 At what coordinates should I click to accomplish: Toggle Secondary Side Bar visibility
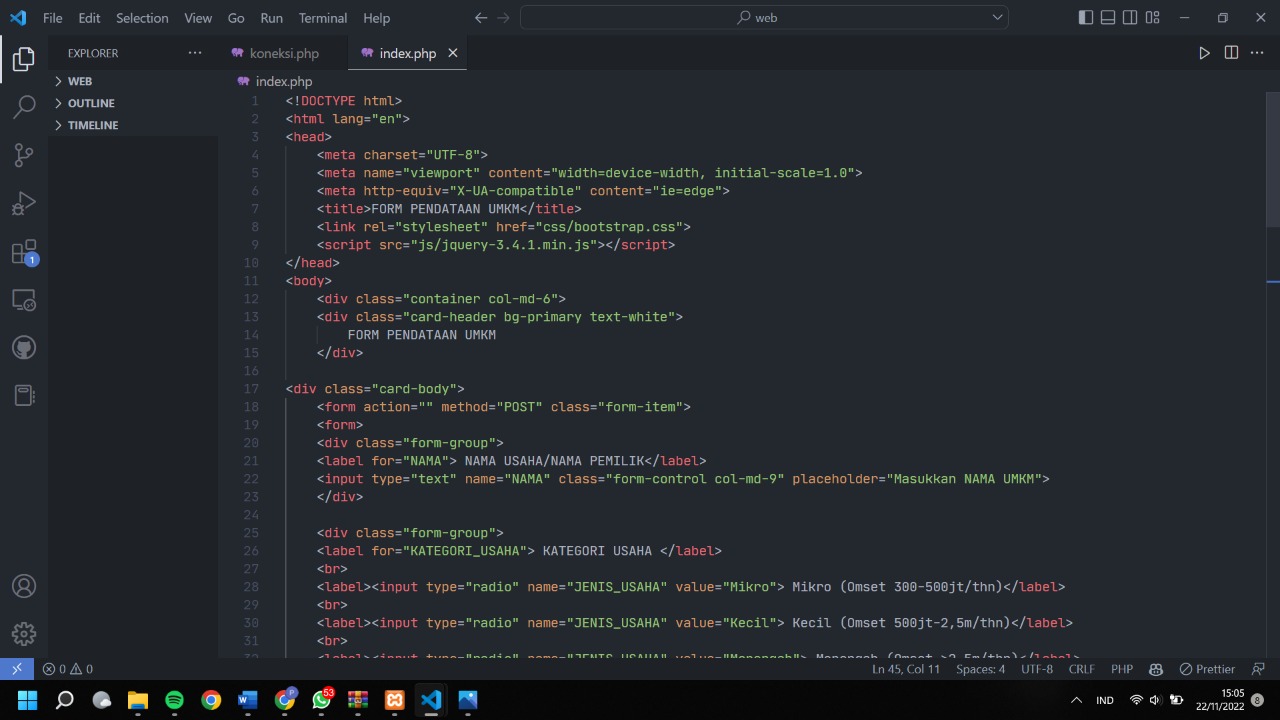pos(1130,18)
